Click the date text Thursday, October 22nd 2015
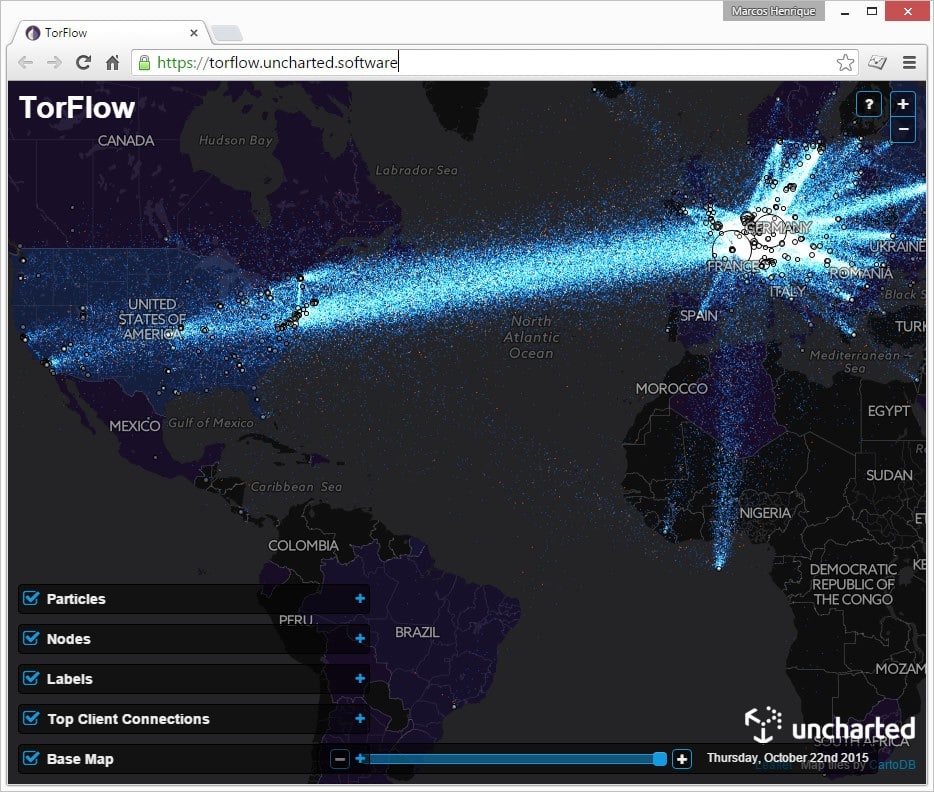 [787, 757]
